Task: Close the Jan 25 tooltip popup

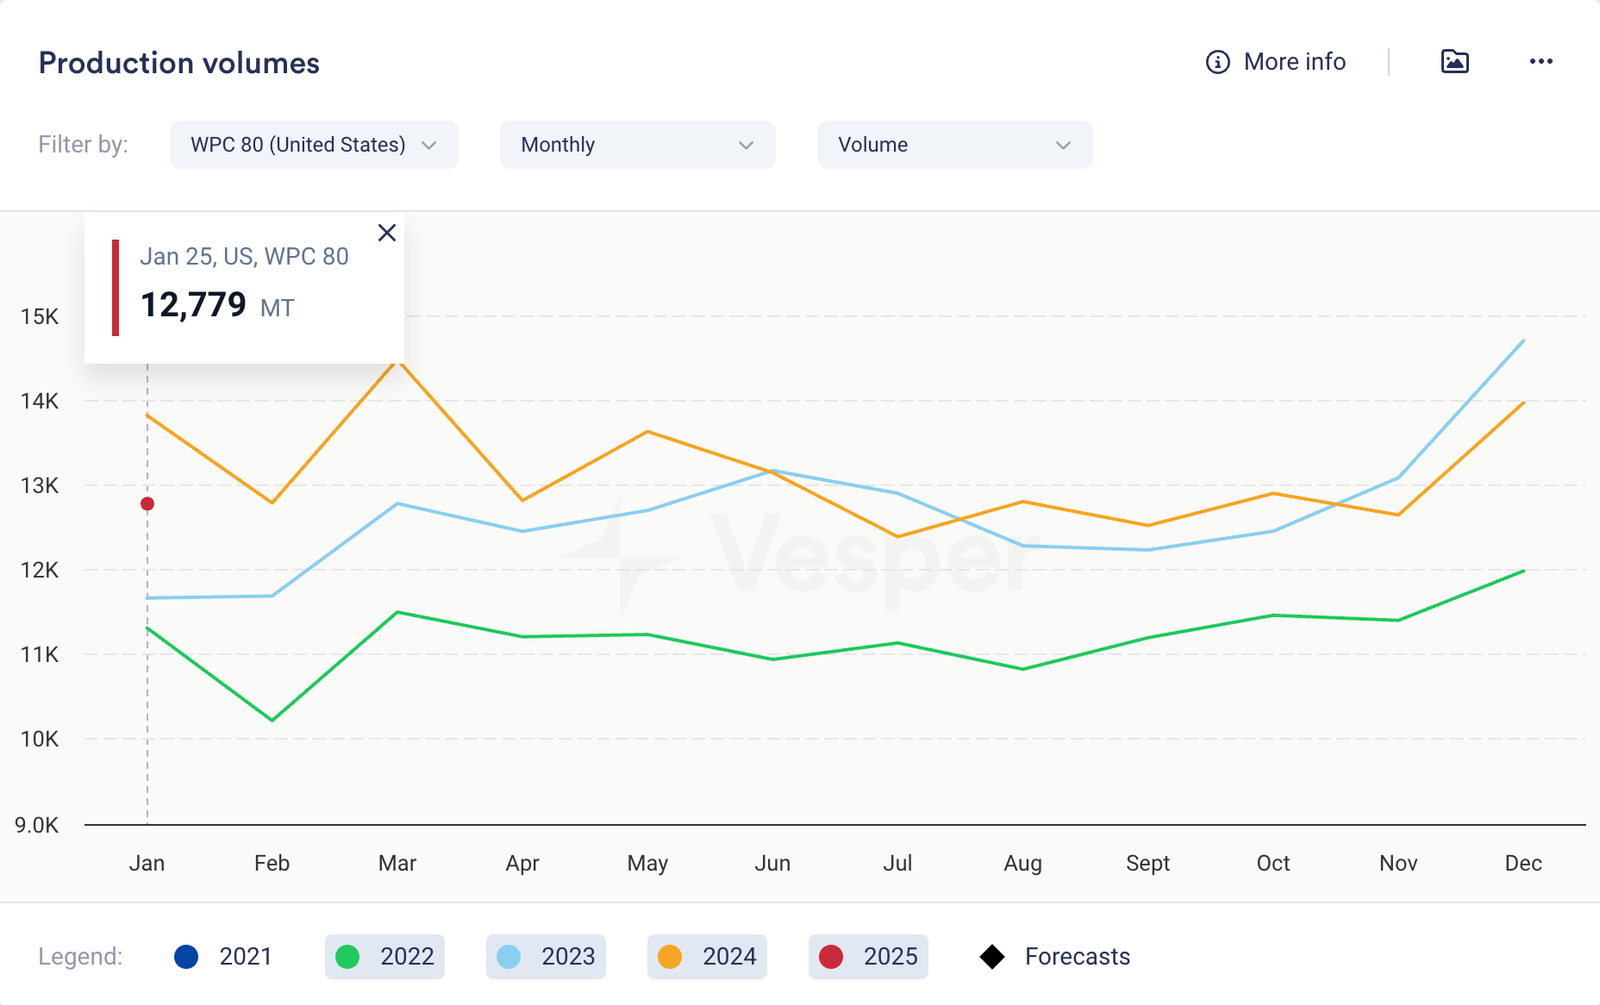Action: tap(387, 233)
